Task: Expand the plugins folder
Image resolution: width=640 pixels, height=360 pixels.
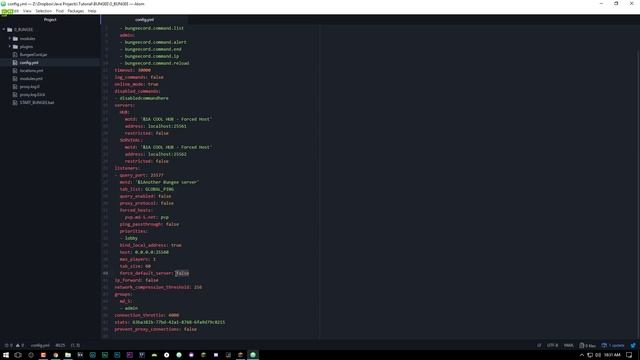Action: coord(10,47)
